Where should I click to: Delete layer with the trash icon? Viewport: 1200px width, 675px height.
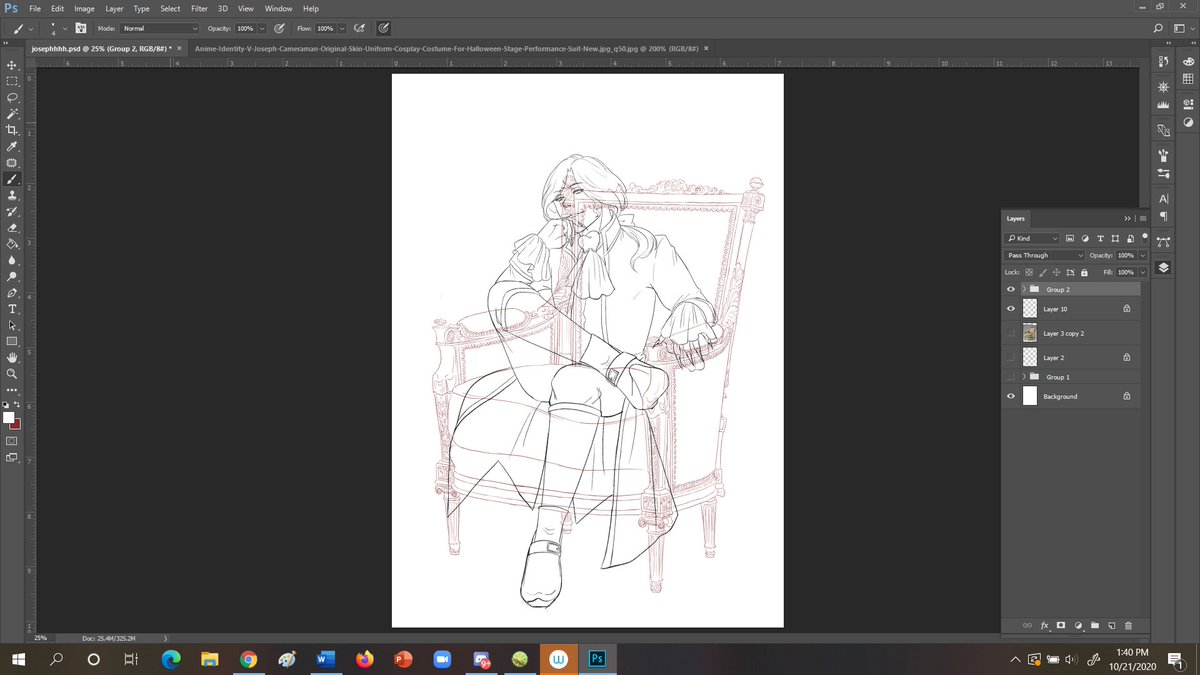(1128, 625)
